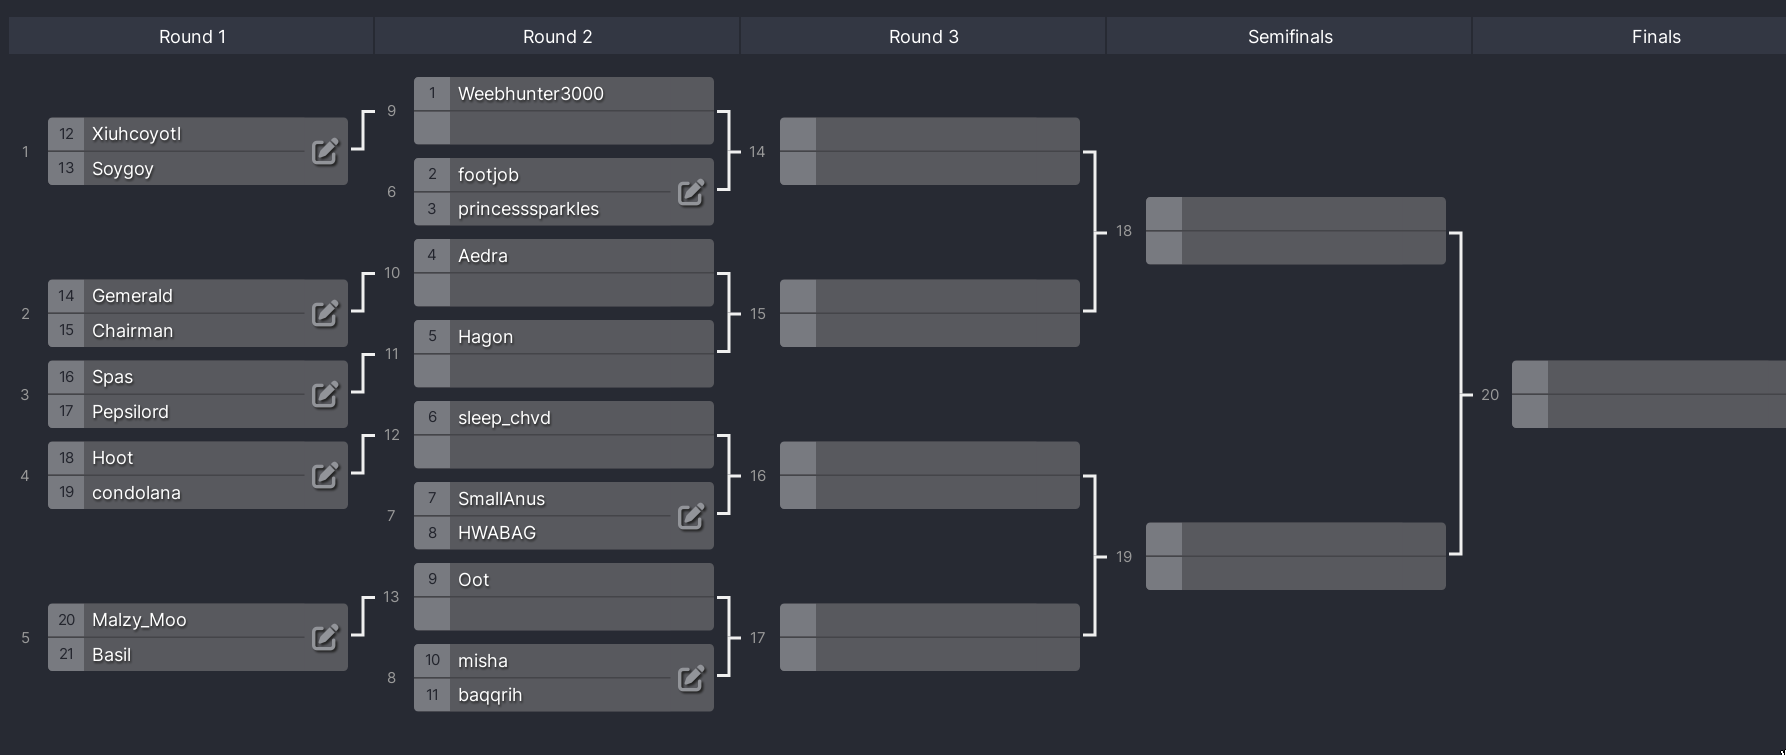Open empty match 18 in Semifinals
Image resolution: width=1786 pixels, height=755 pixels.
(x=1296, y=231)
